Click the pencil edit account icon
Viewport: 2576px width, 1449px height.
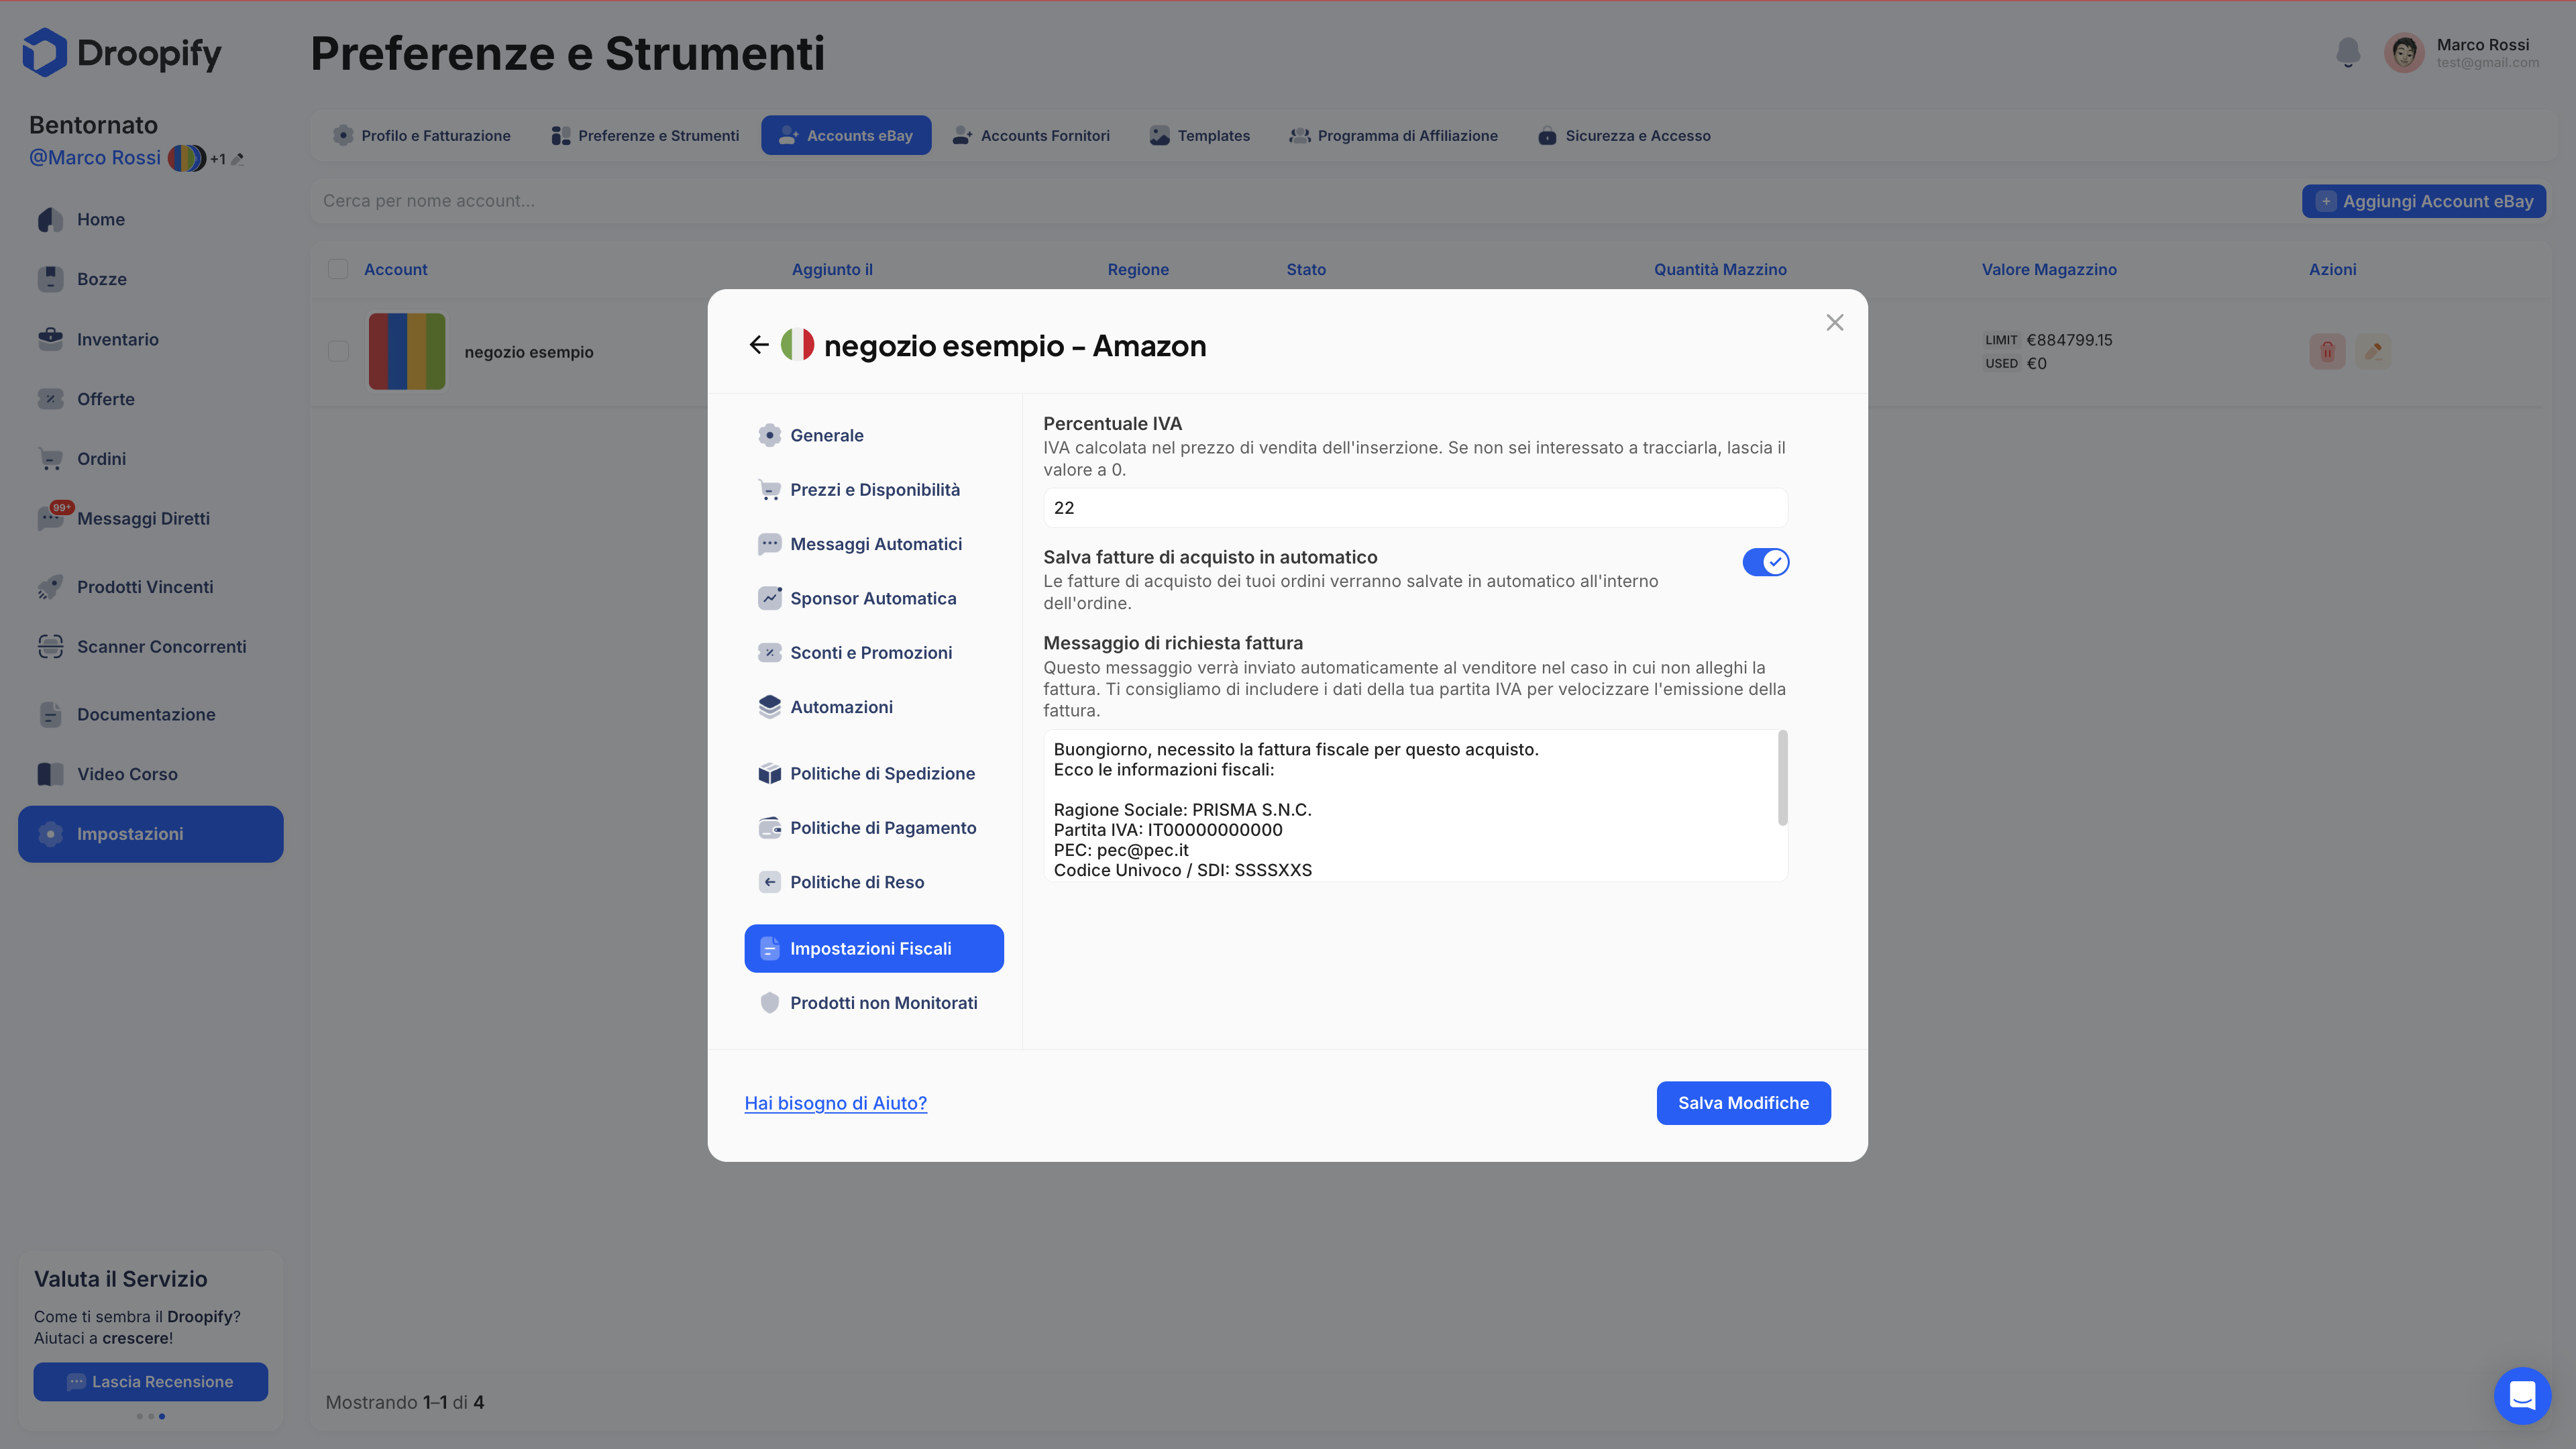[2373, 351]
